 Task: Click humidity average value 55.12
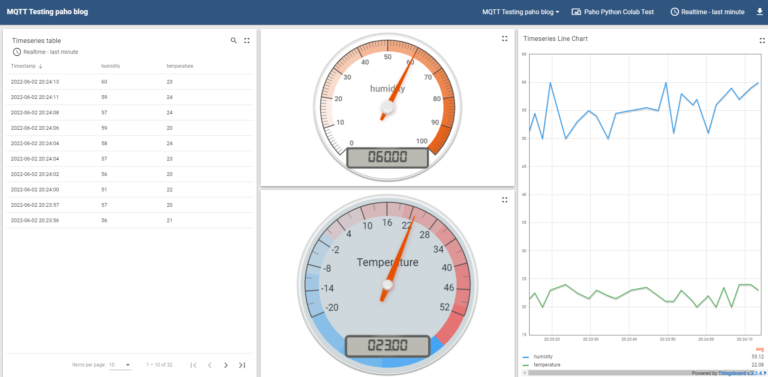point(758,357)
